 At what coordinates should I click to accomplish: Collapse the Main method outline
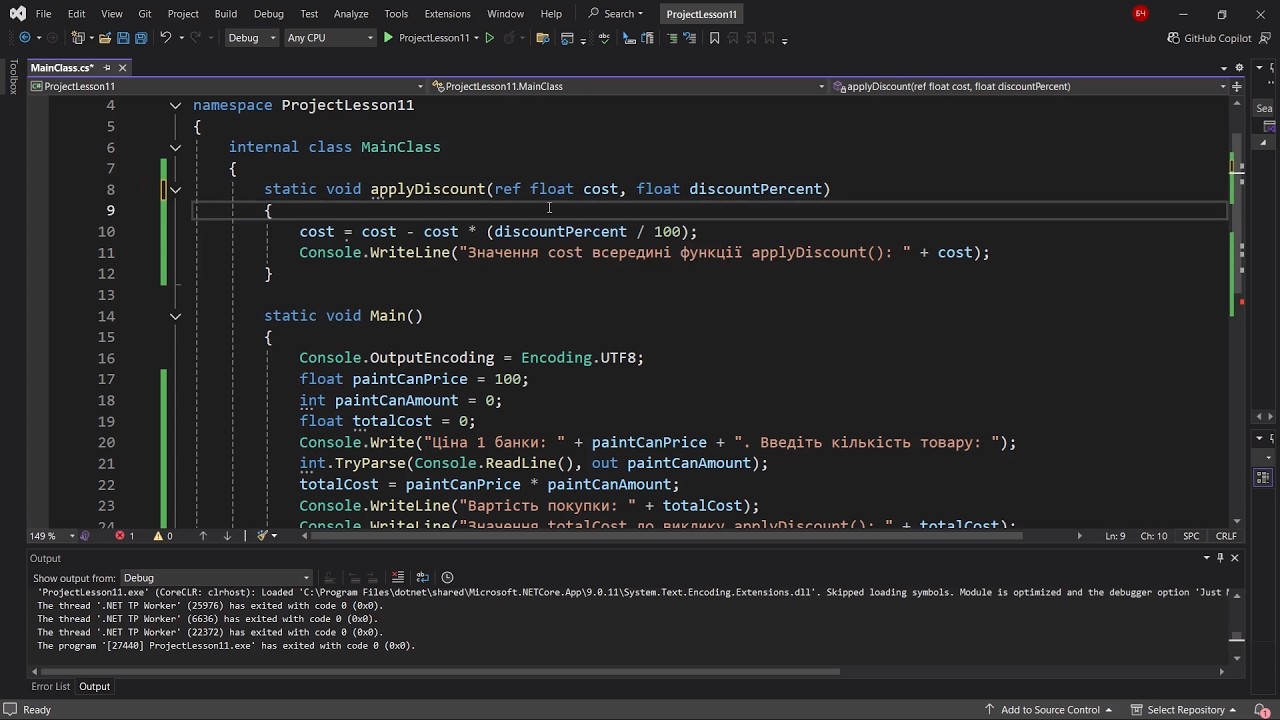[175, 316]
